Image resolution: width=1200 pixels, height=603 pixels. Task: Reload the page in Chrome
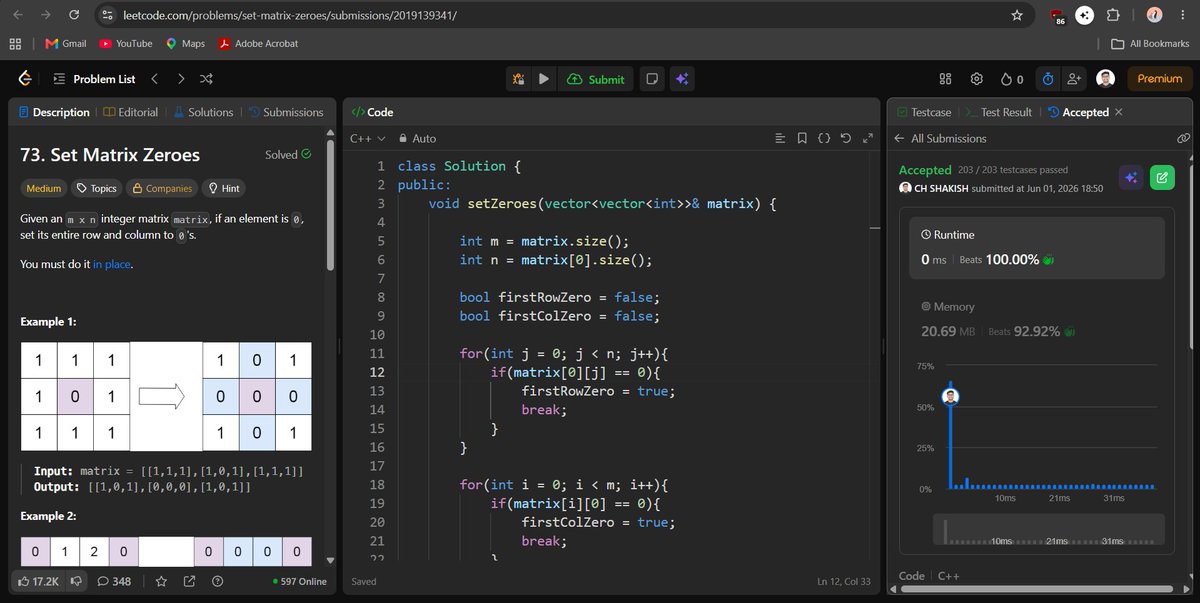point(73,15)
